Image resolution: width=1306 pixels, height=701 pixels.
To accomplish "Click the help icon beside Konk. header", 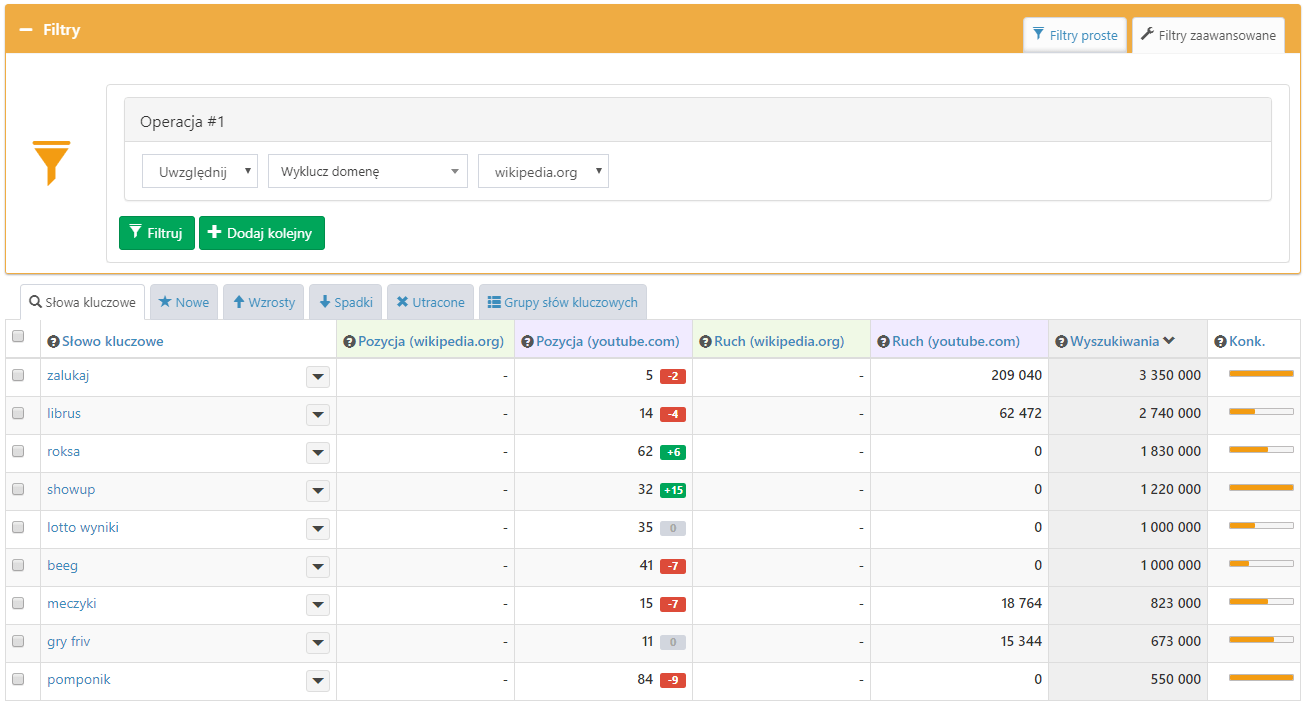I will (1220, 342).
